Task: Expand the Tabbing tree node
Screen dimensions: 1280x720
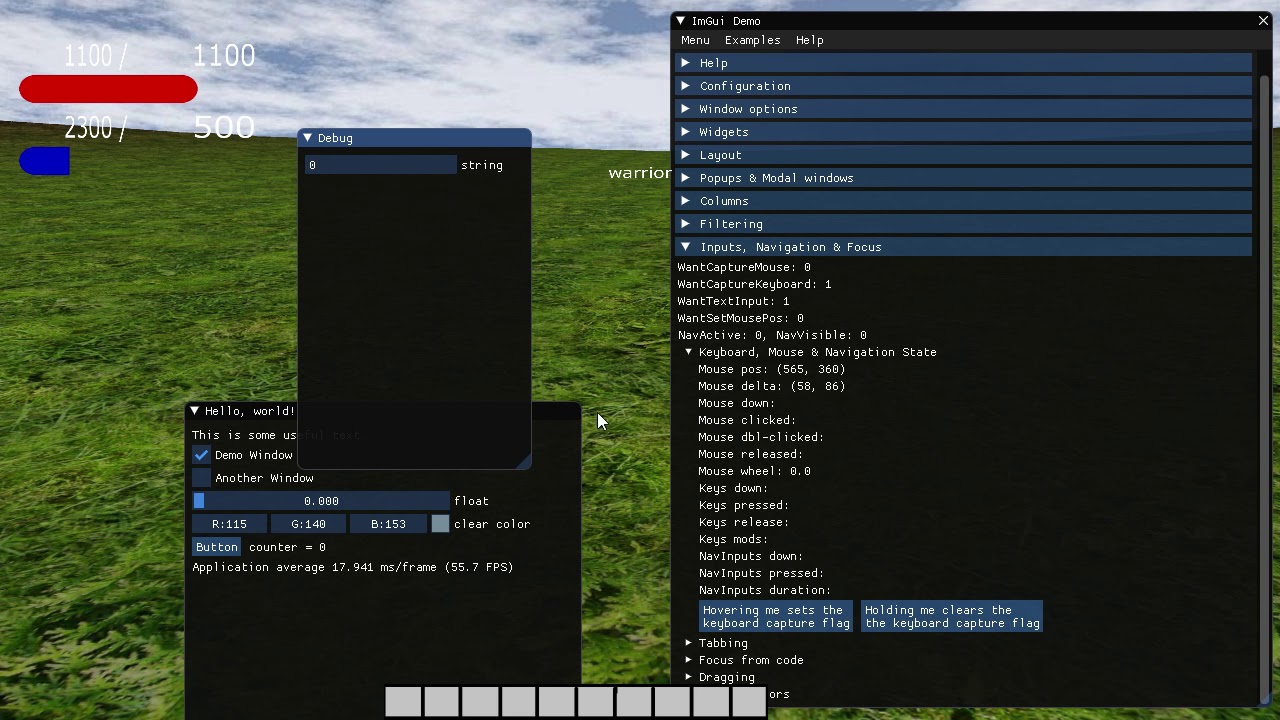Action: click(716, 643)
